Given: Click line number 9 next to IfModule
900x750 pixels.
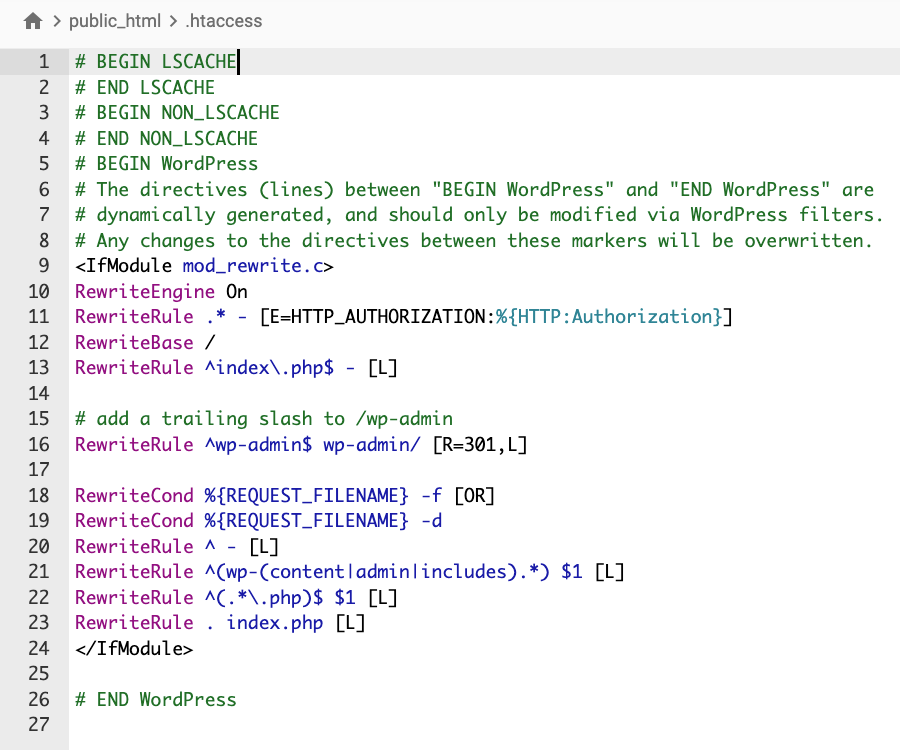Looking at the screenshot, I should (44, 265).
